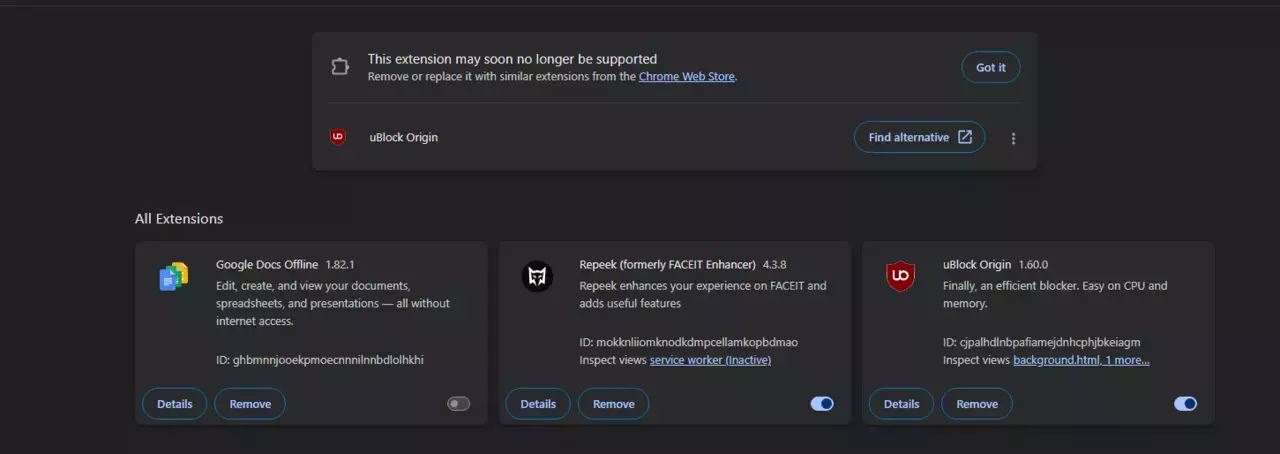Click the external-link icon on Find alternative
The image size is (1280, 454).
(965, 137)
